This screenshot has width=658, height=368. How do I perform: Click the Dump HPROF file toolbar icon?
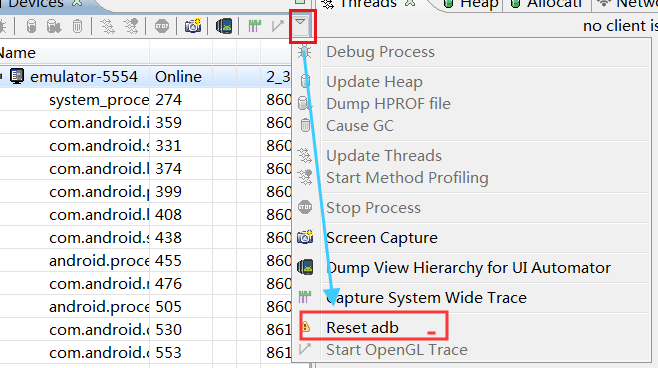pos(54,26)
